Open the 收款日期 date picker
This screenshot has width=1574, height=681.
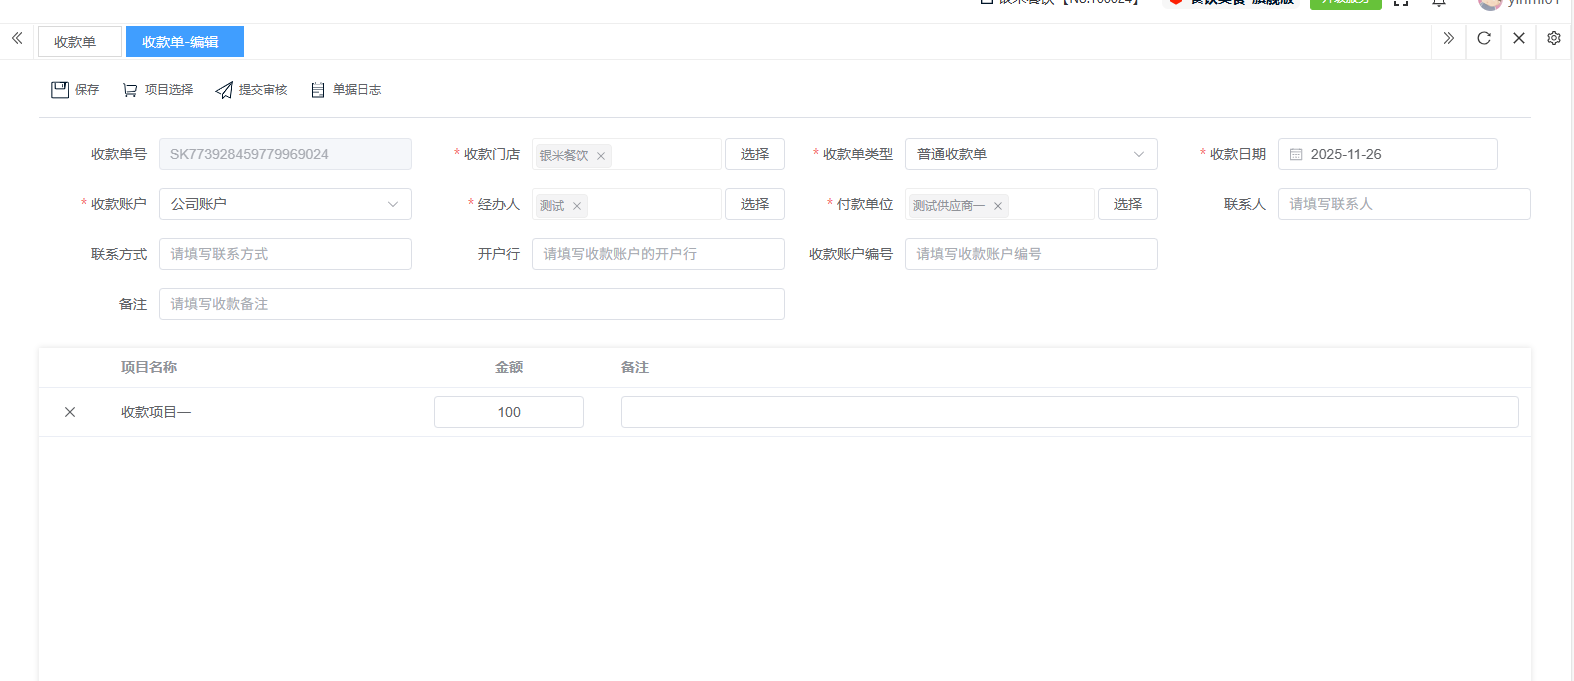click(1387, 154)
